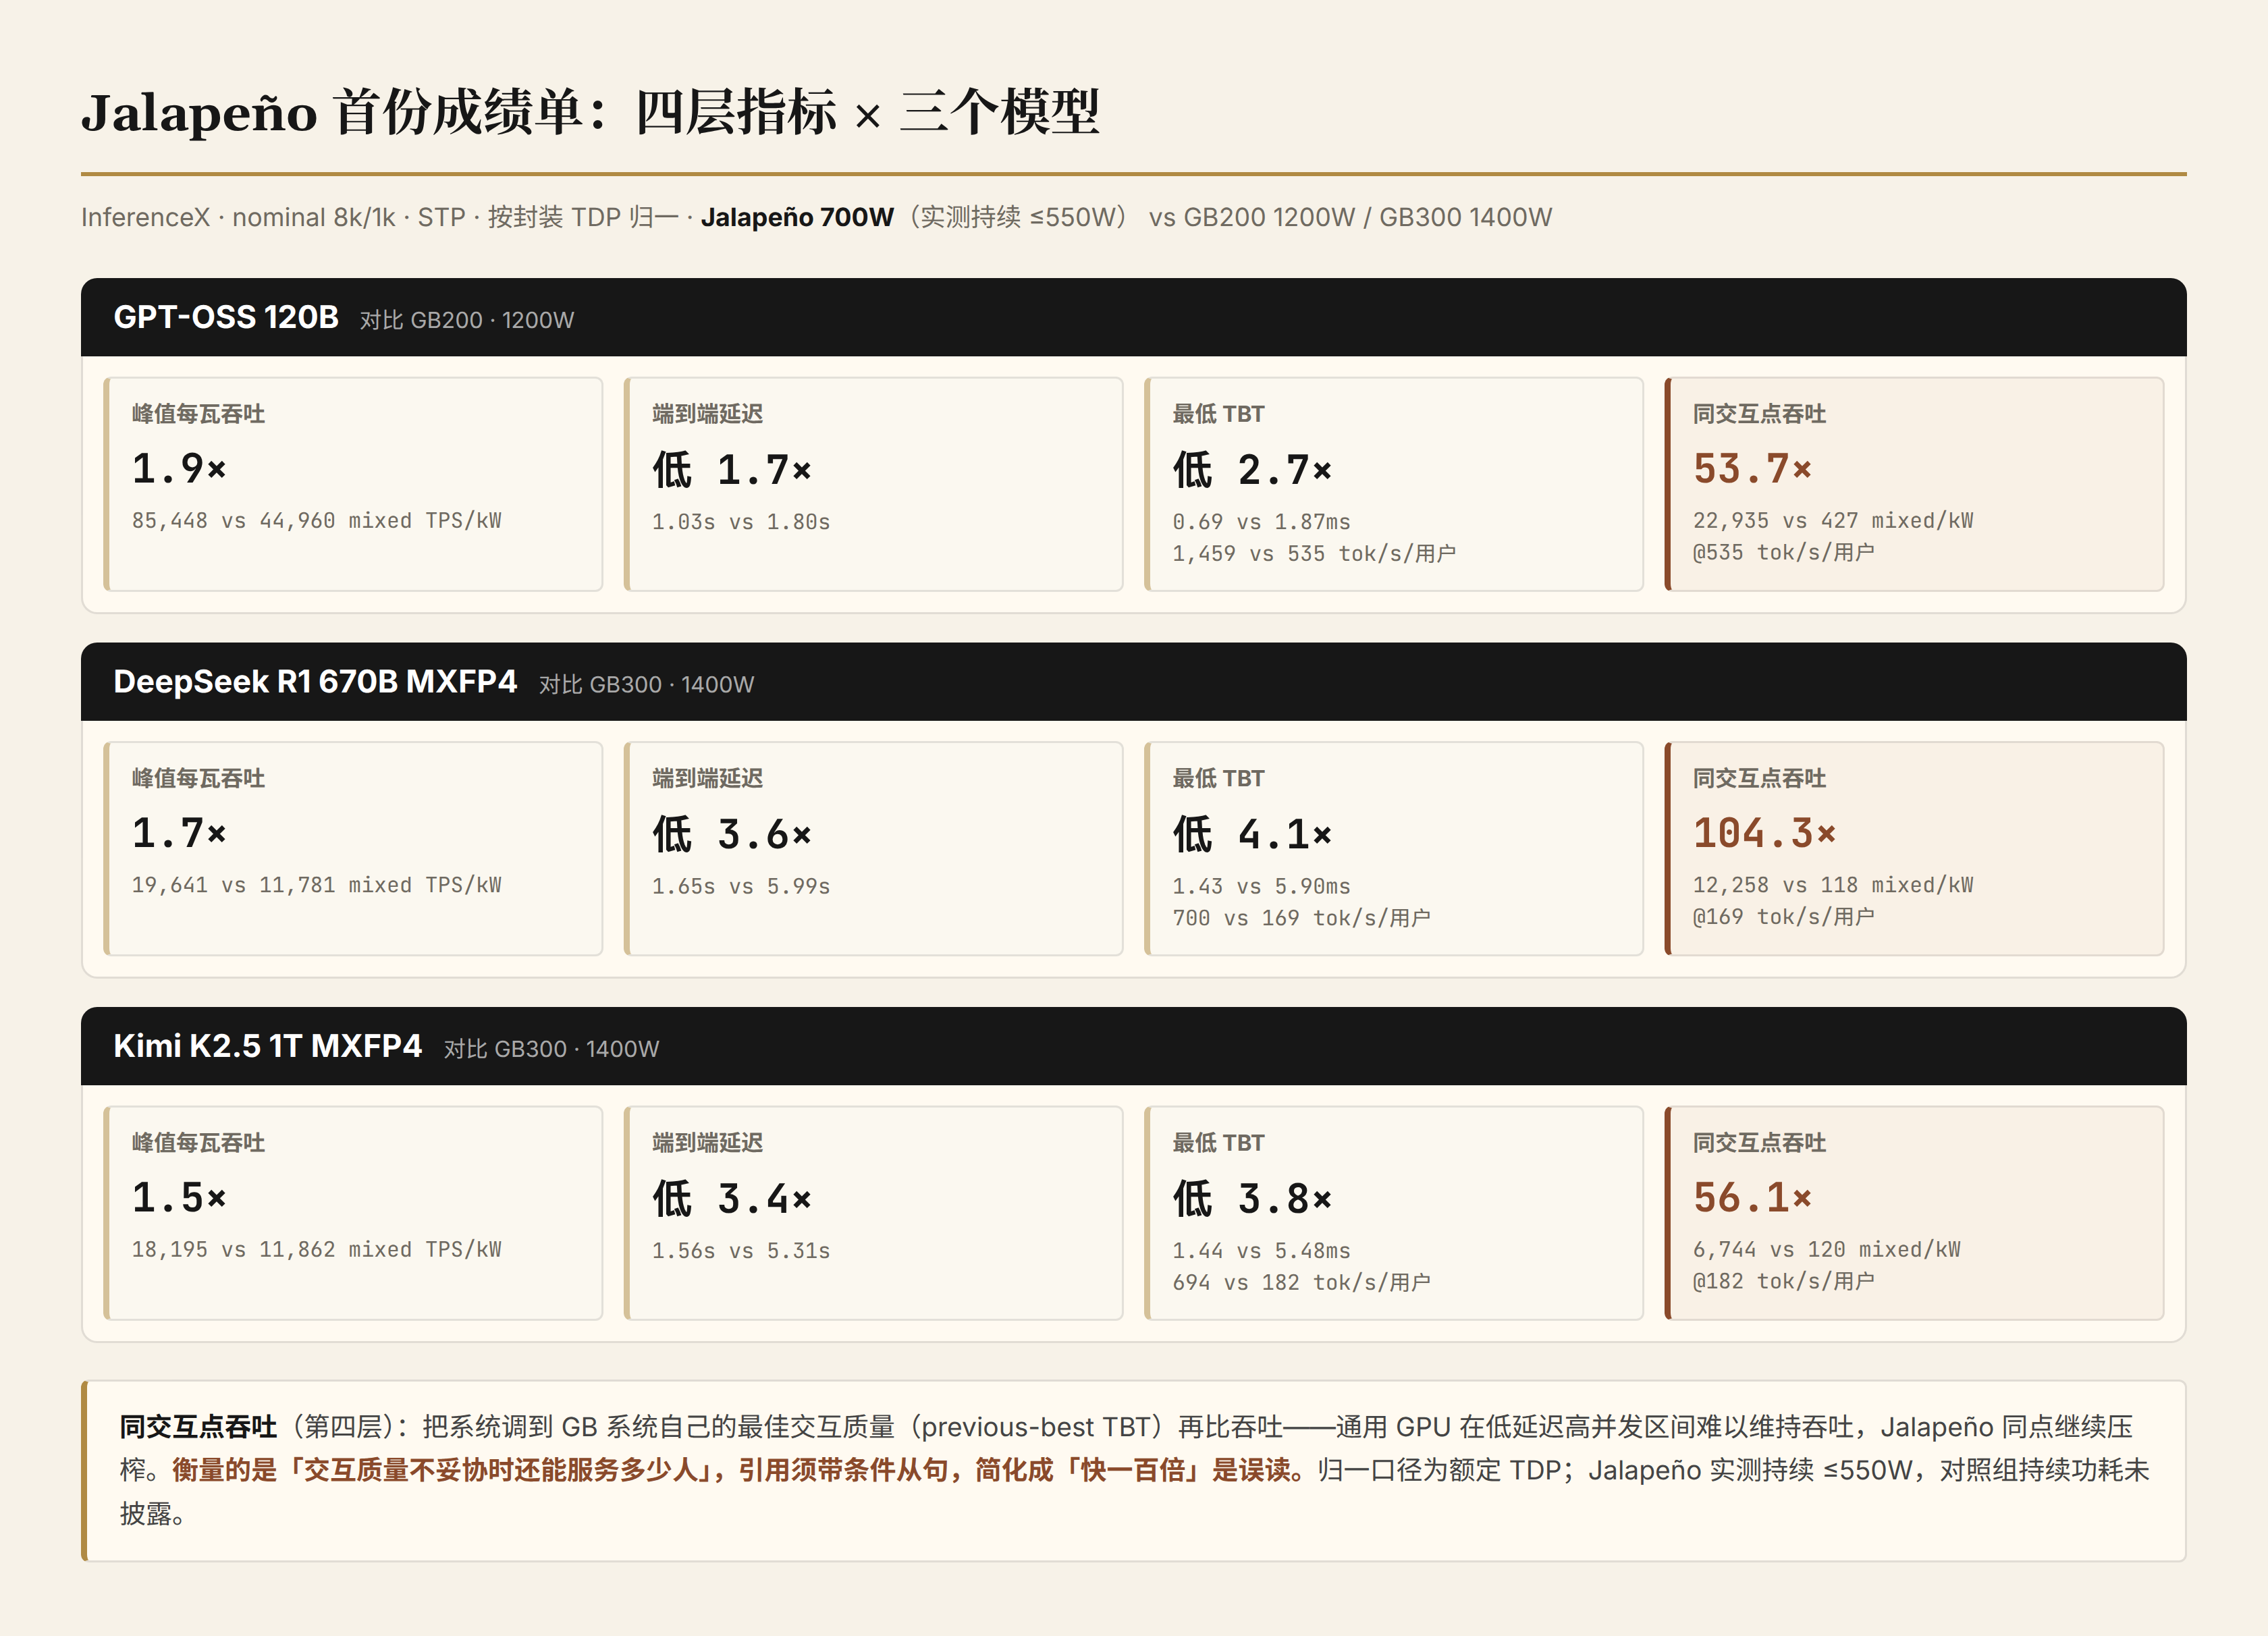
Task: Click '700 vs 169 tok/s/用户' text
Action: pos(1301,918)
